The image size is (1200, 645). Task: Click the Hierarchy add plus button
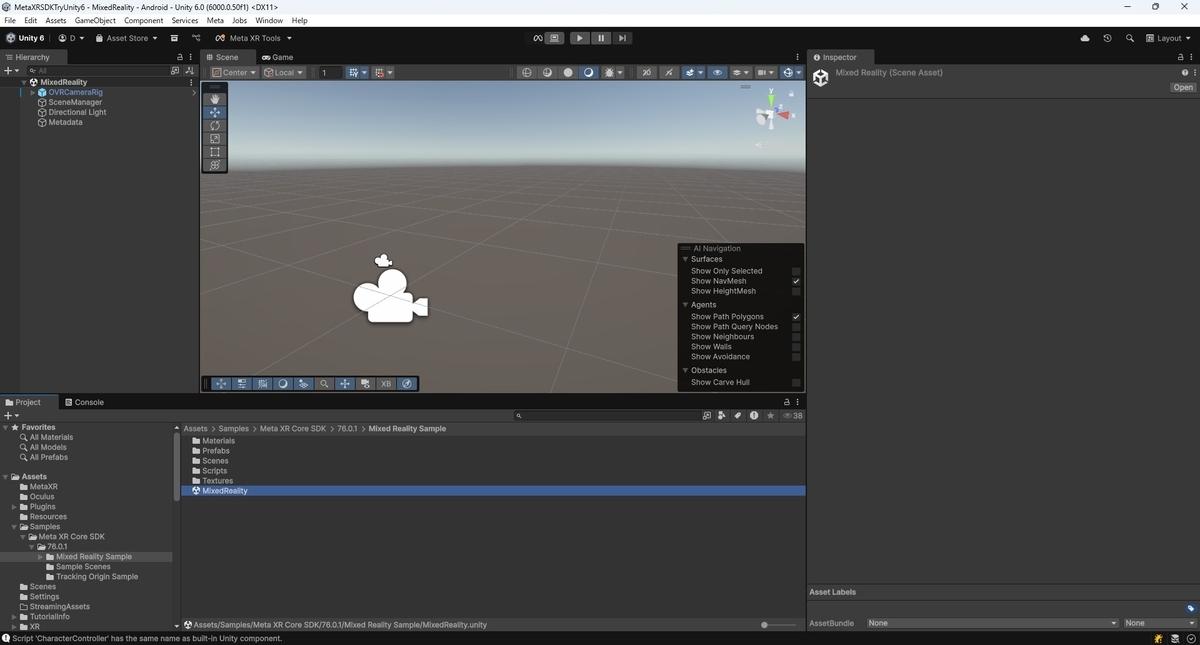pyautogui.click(x=11, y=71)
